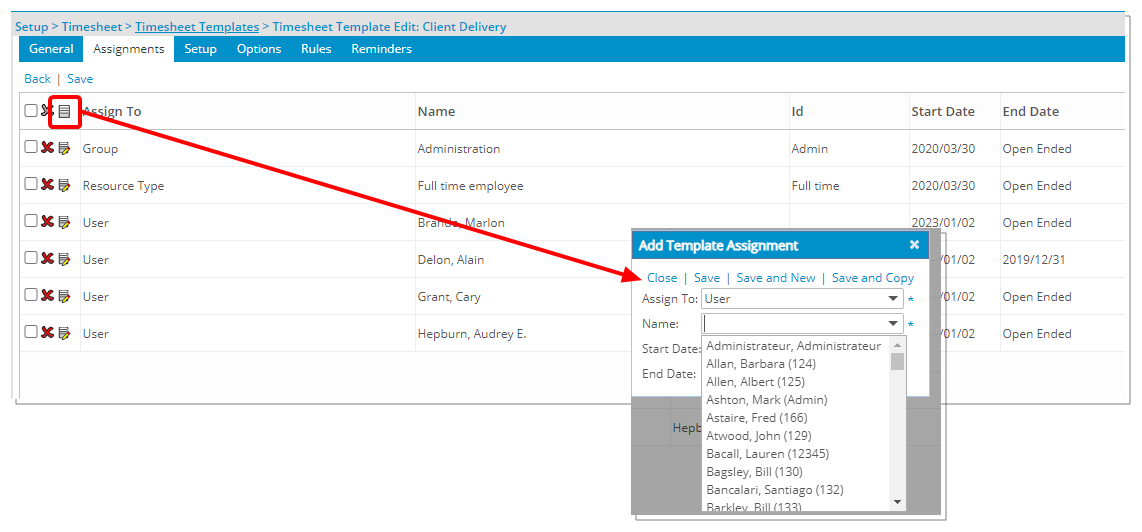Image resolution: width=1142 pixels, height=532 pixels.
Task: Check the Grant, Cary row checkbox
Action: point(31,296)
